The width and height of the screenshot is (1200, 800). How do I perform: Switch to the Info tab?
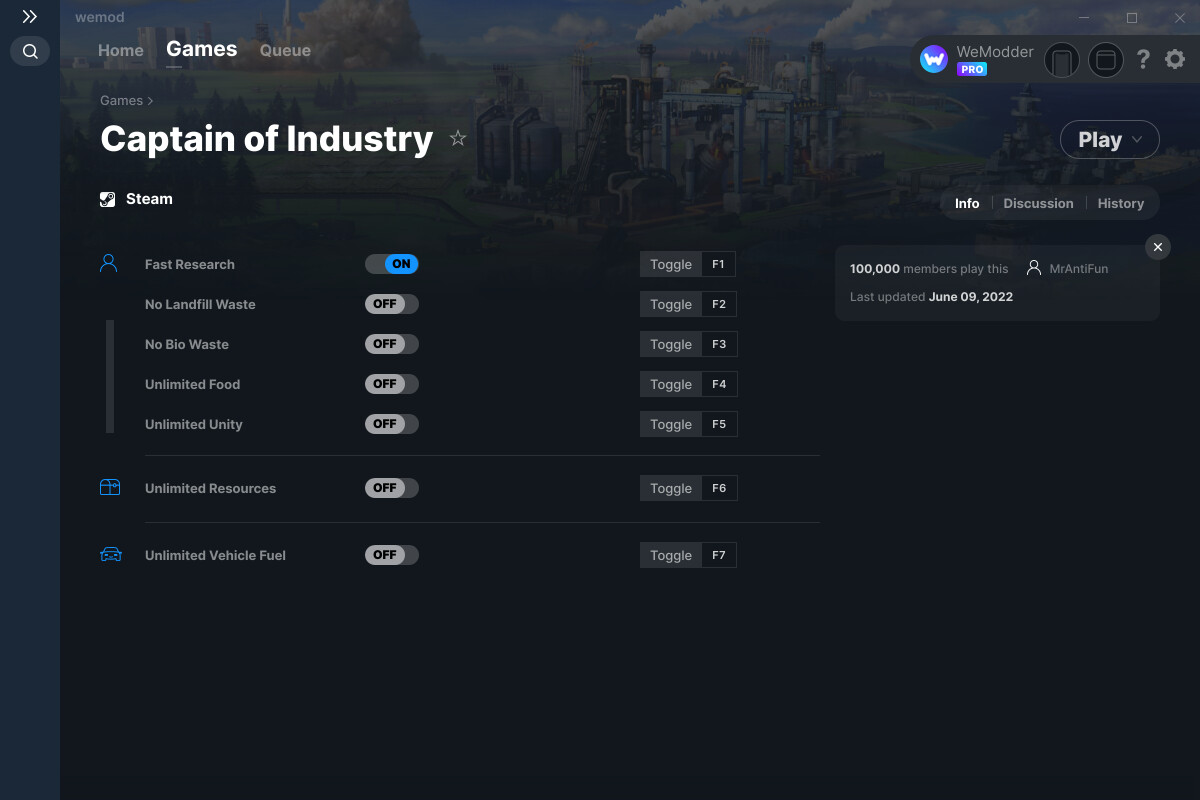tap(967, 203)
